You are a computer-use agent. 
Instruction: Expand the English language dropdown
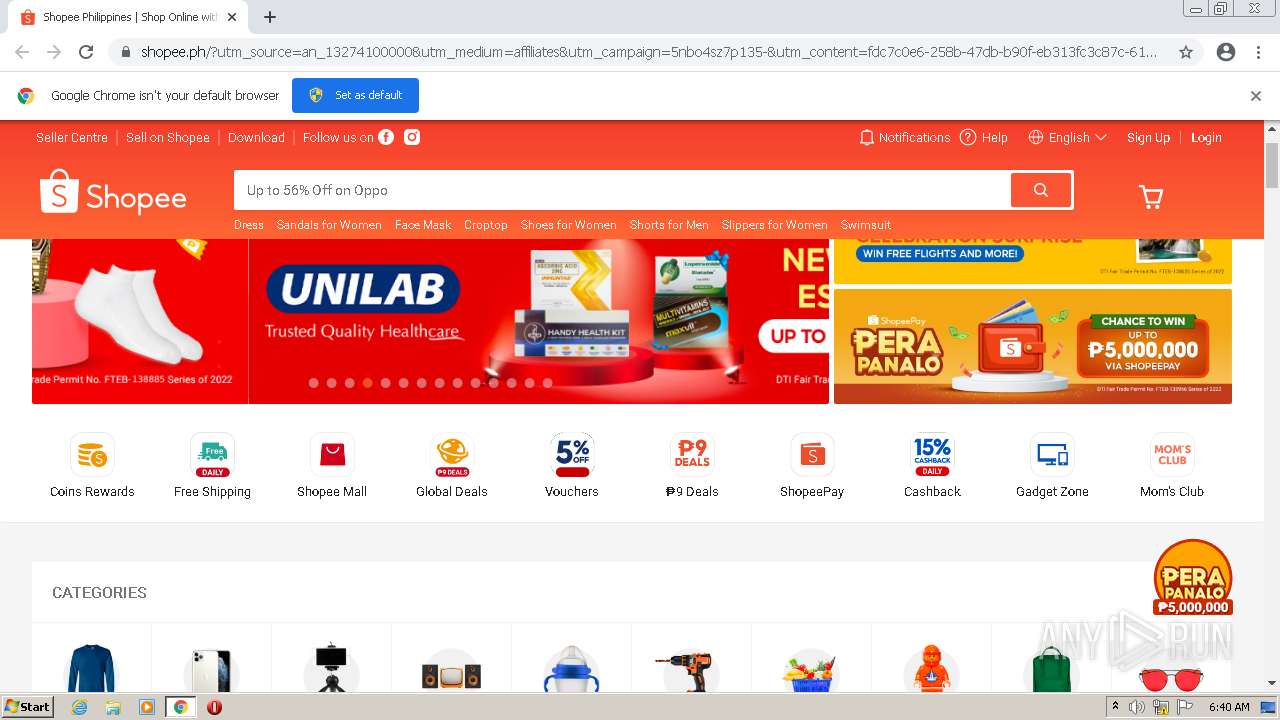1068,137
